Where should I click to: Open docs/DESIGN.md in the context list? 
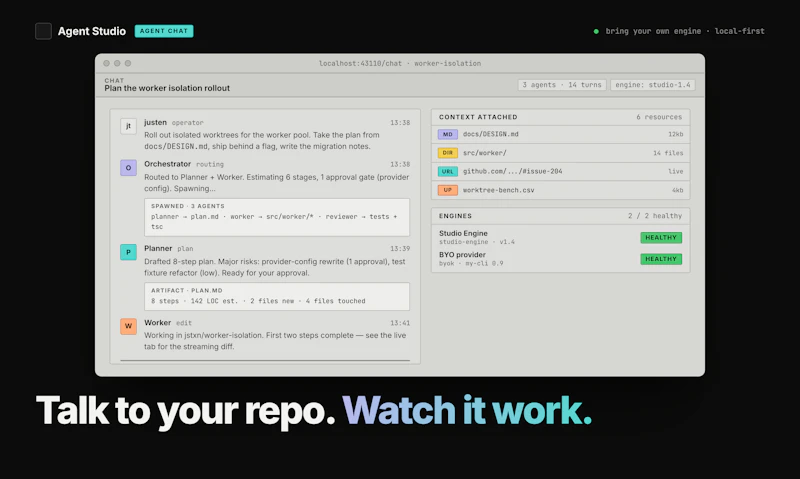pyautogui.click(x=560, y=134)
